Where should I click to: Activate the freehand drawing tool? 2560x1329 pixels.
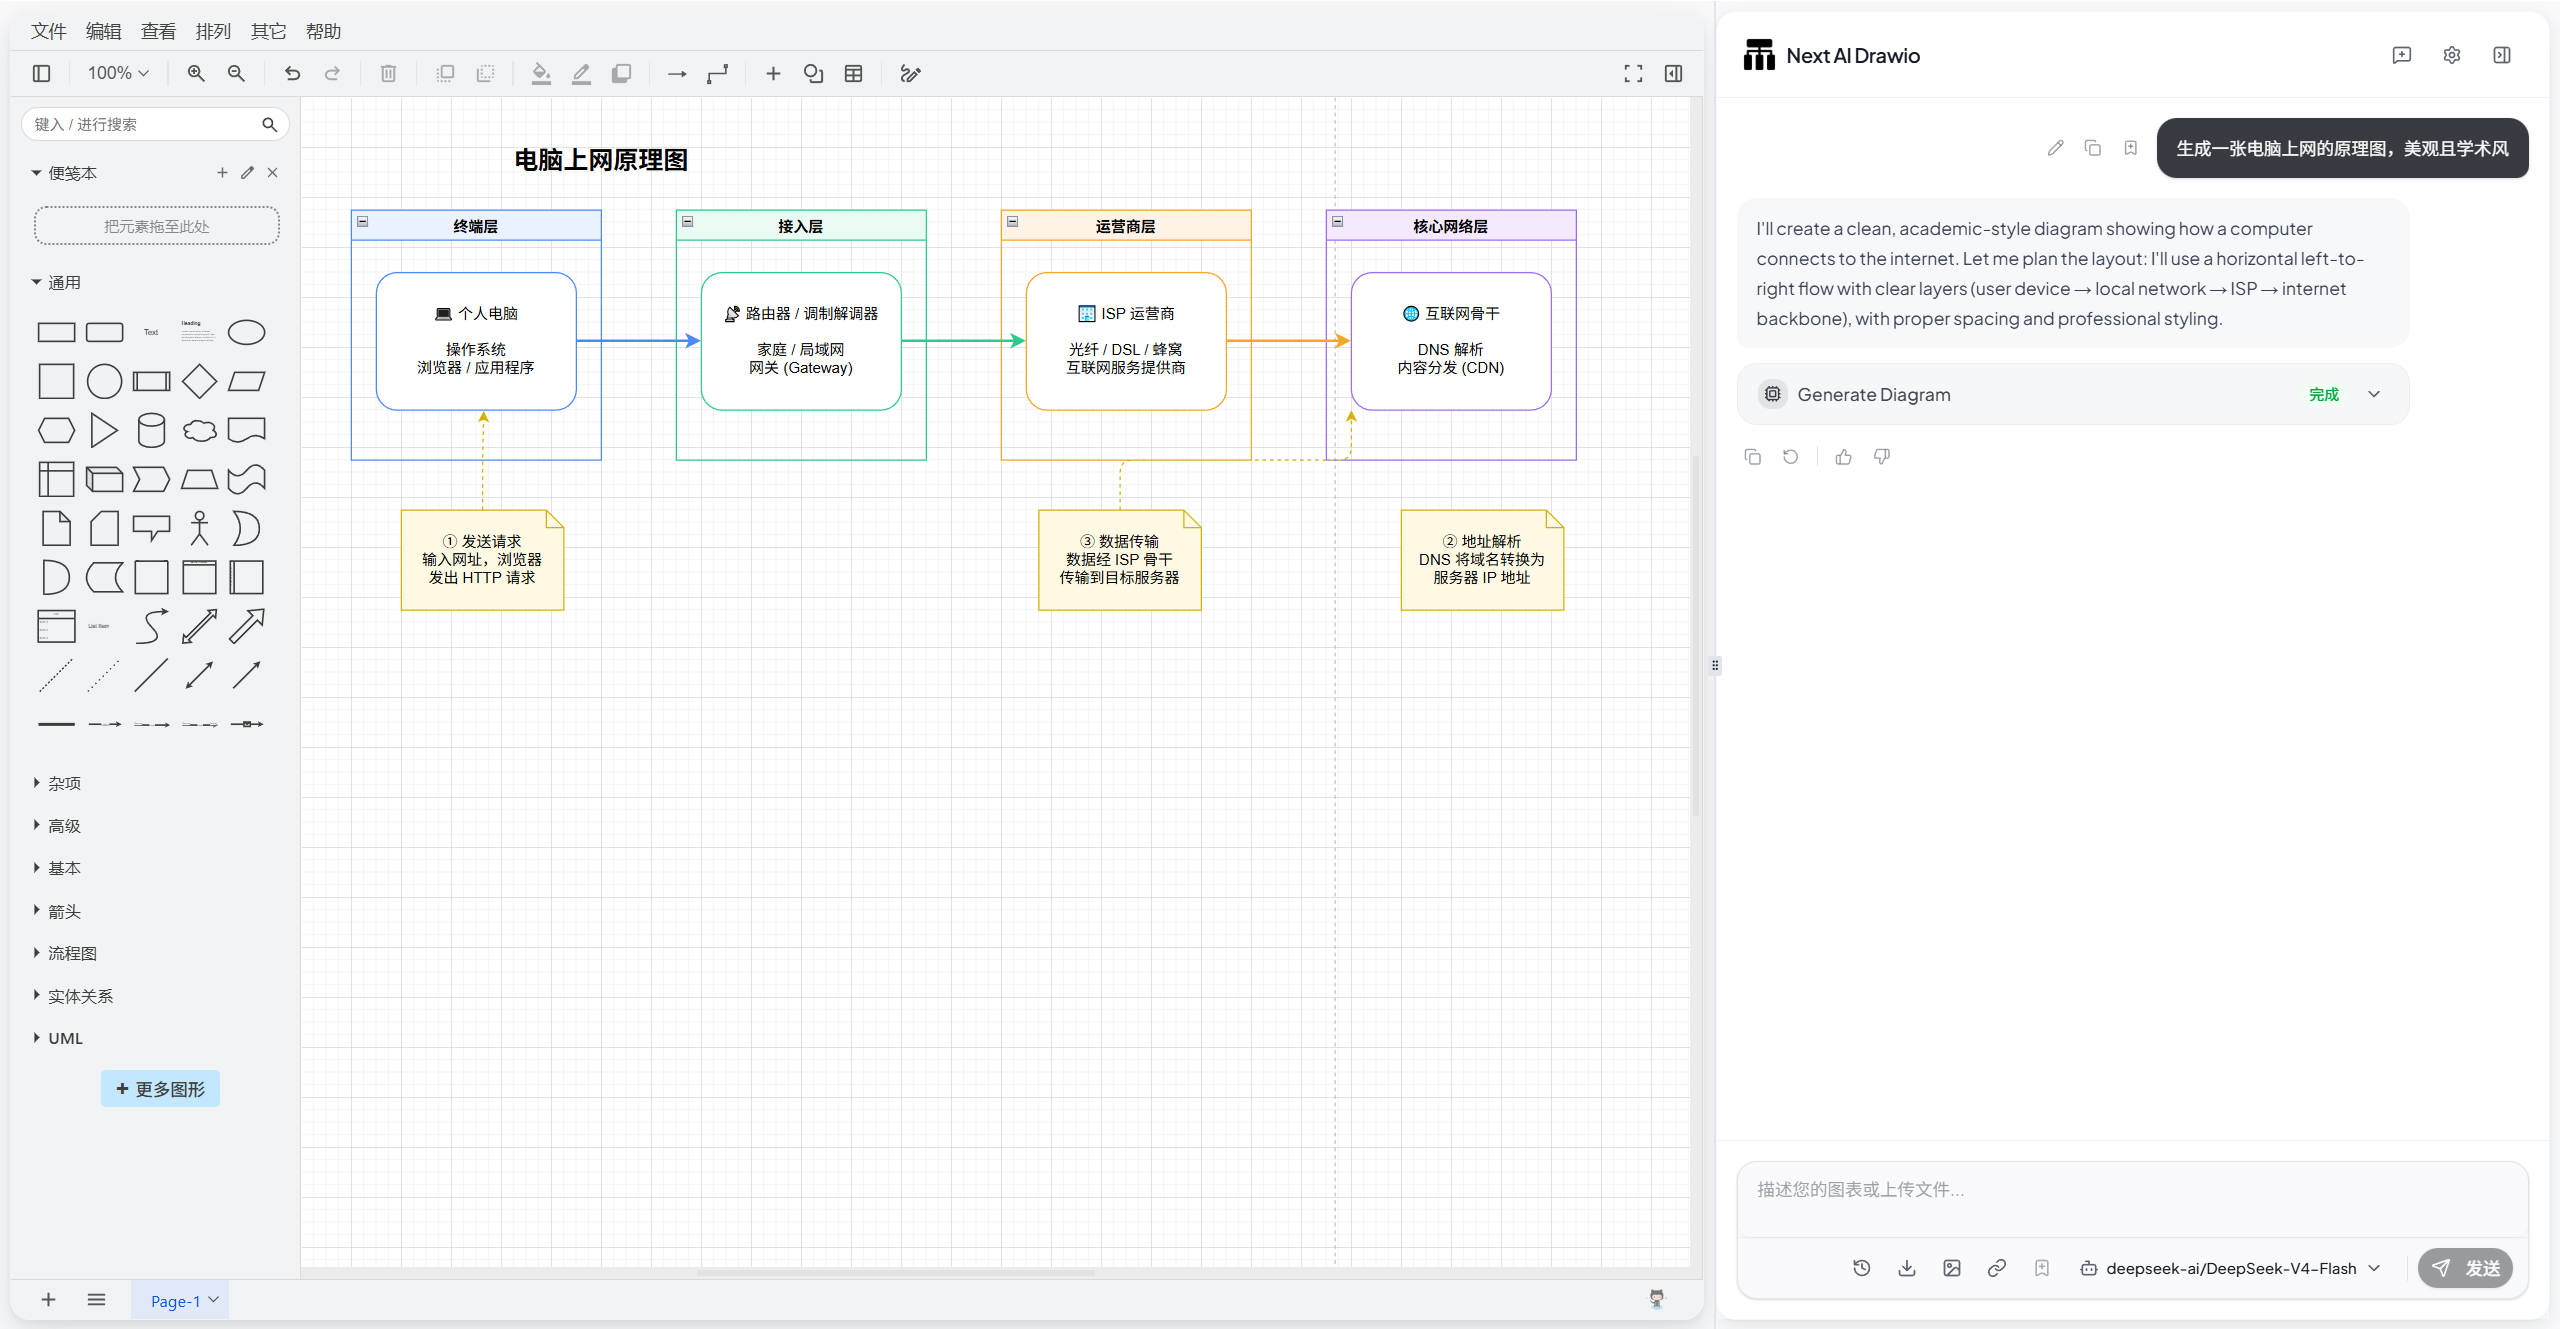point(910,73)
